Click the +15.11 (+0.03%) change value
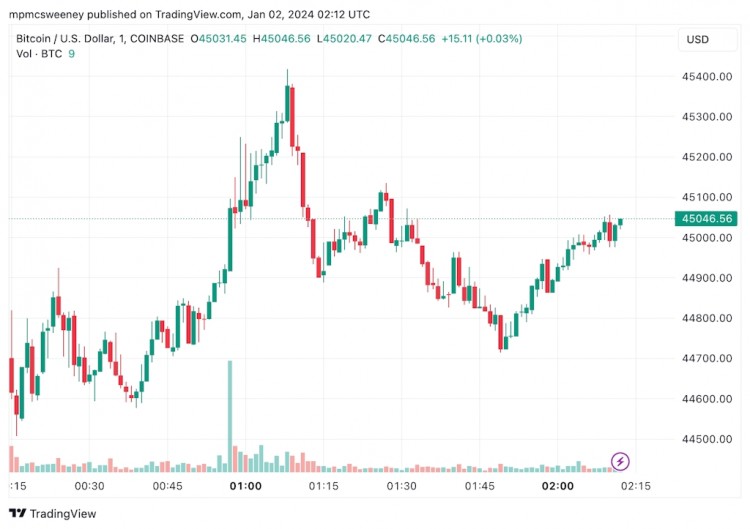Viewport: 750px width, 529px height. [x=481, y=39]
